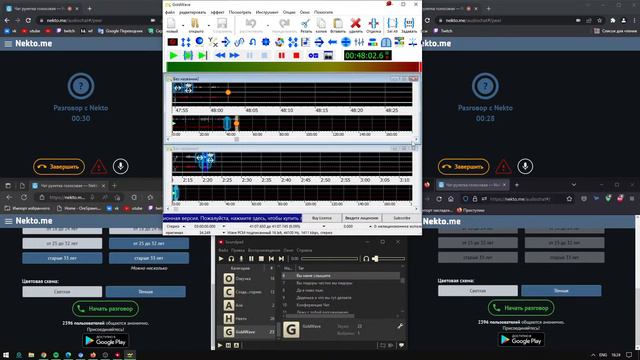Click the blue left arrow effect icon
Image resolution: width=640 pixels, height=360 pixels.
click(x=332, y=42)
